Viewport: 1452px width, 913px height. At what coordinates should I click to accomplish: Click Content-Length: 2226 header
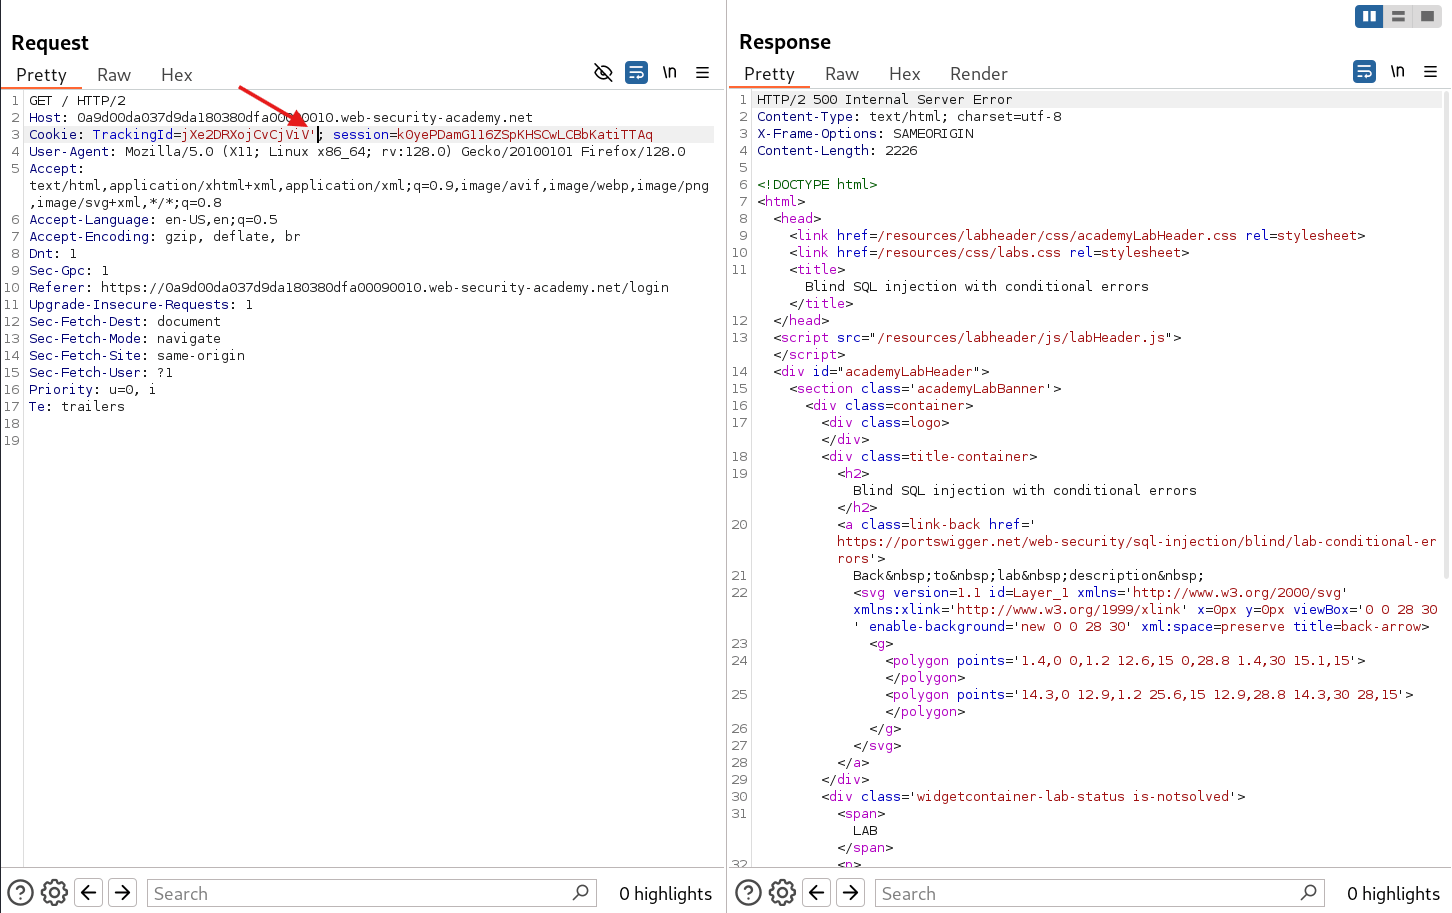coord(837,151)
